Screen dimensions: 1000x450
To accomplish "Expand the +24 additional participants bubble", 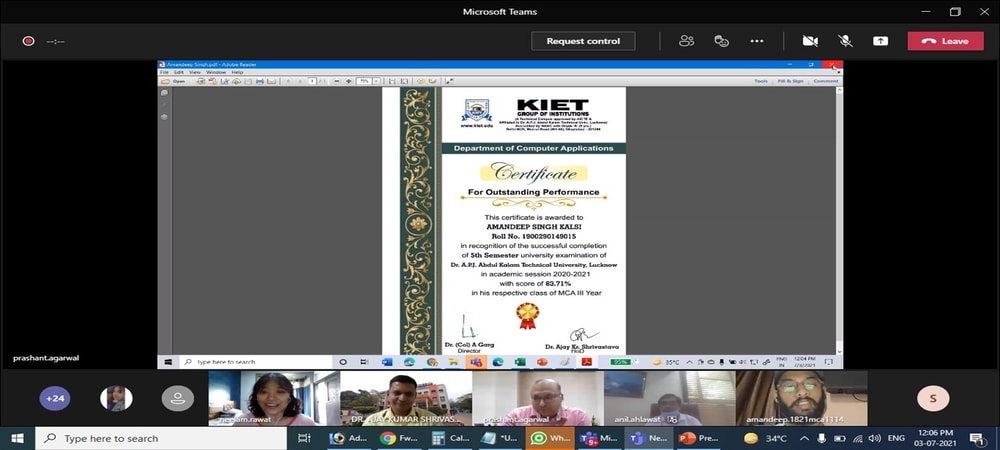I will [x=55, y=398].
